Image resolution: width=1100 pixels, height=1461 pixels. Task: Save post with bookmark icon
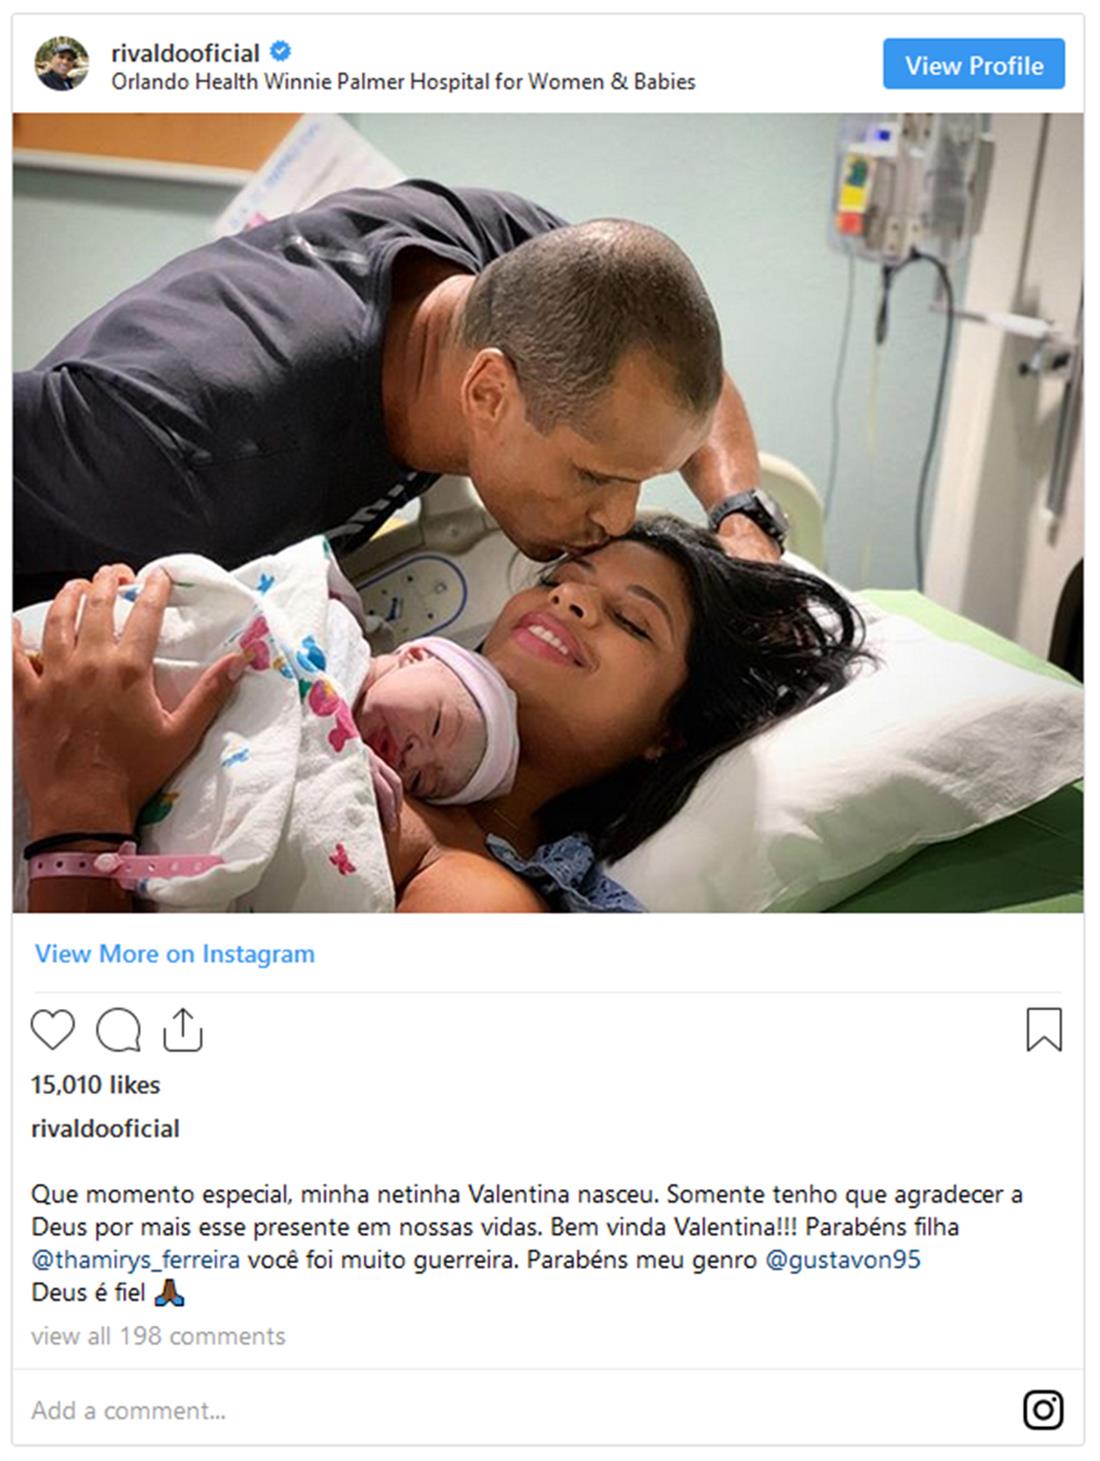coord(1044,1030)
